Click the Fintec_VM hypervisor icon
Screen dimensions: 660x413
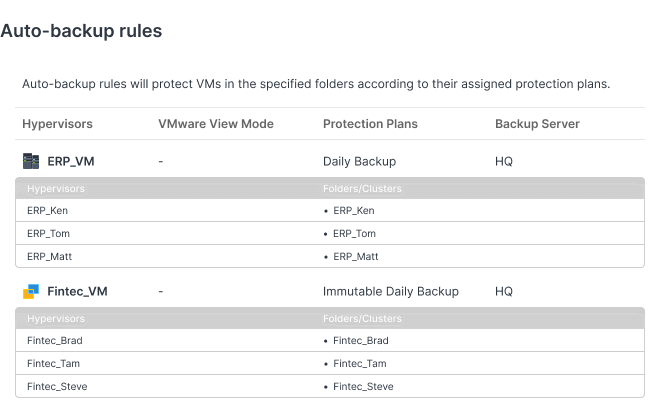(31, 292)
